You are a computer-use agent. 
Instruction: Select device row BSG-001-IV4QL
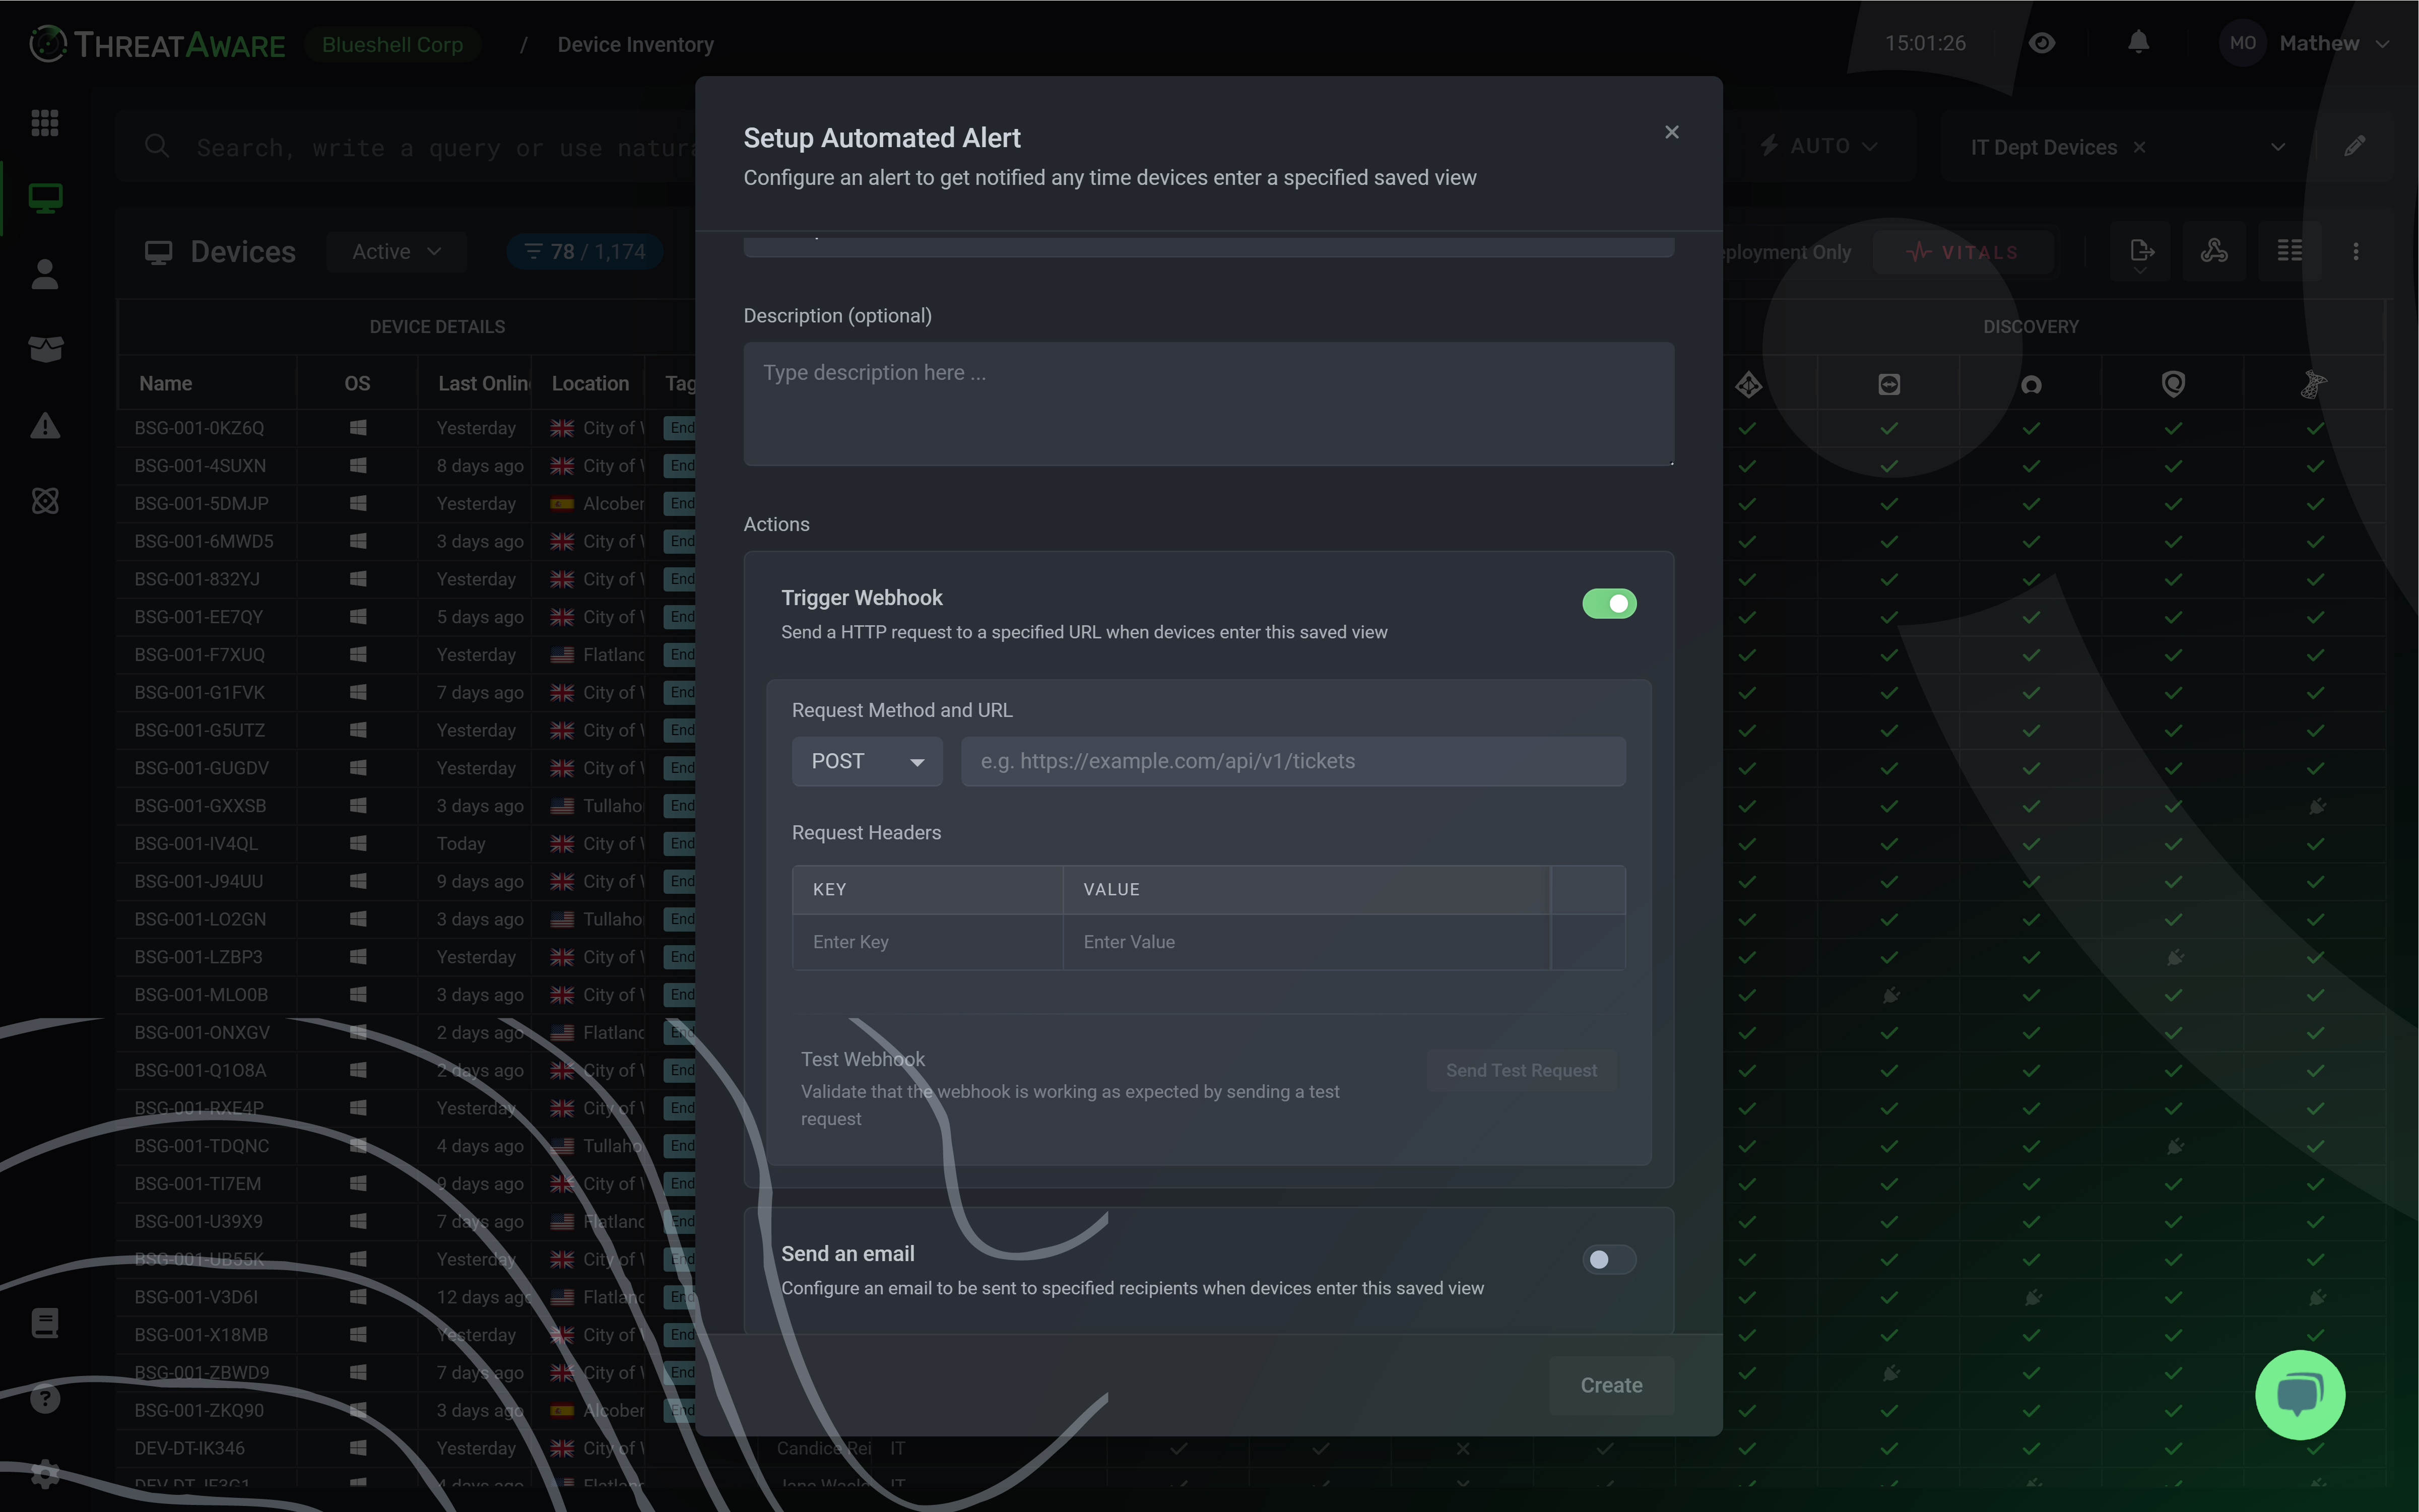pos(196,844)
